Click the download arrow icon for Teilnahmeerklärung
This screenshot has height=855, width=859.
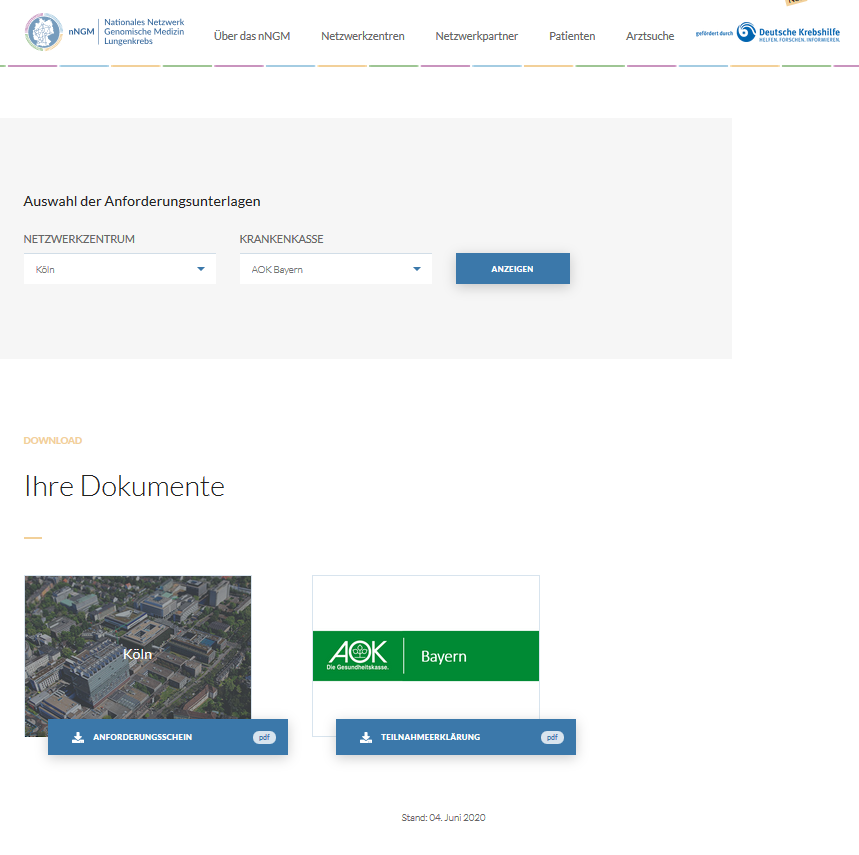366,737
